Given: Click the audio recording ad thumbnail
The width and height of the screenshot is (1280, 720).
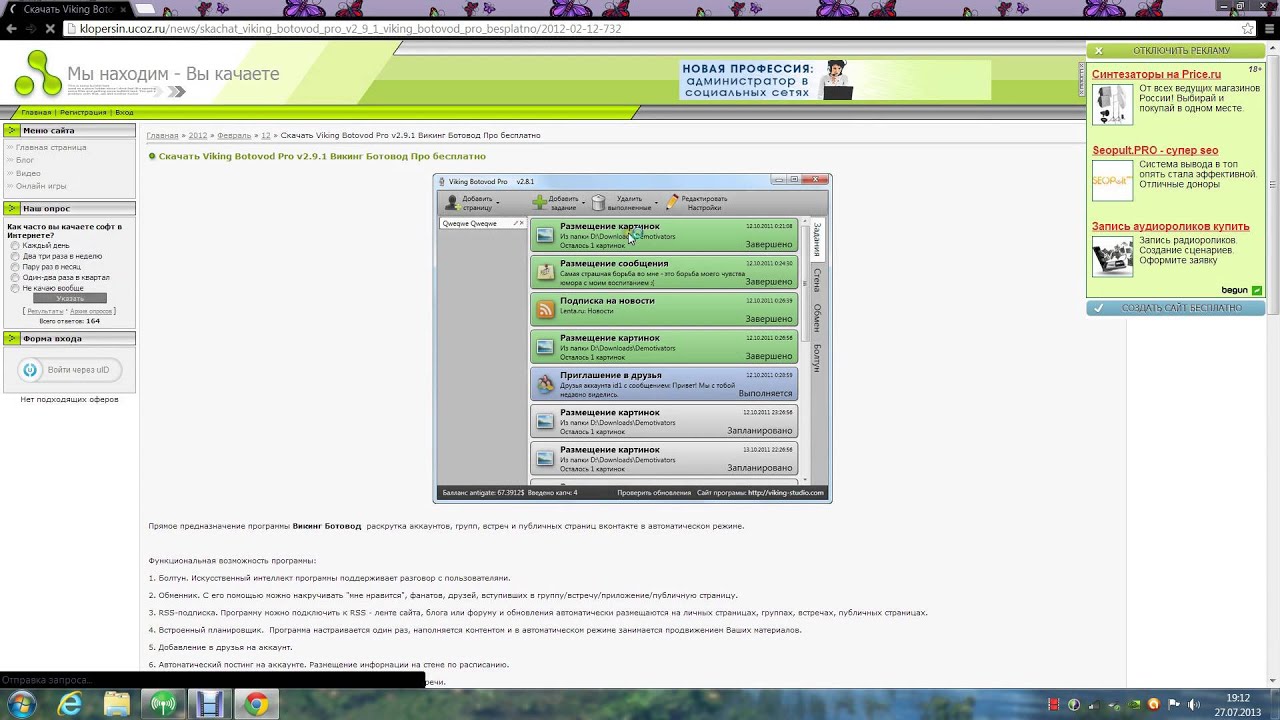Looking at the screenshot, I should point(1112,257).
